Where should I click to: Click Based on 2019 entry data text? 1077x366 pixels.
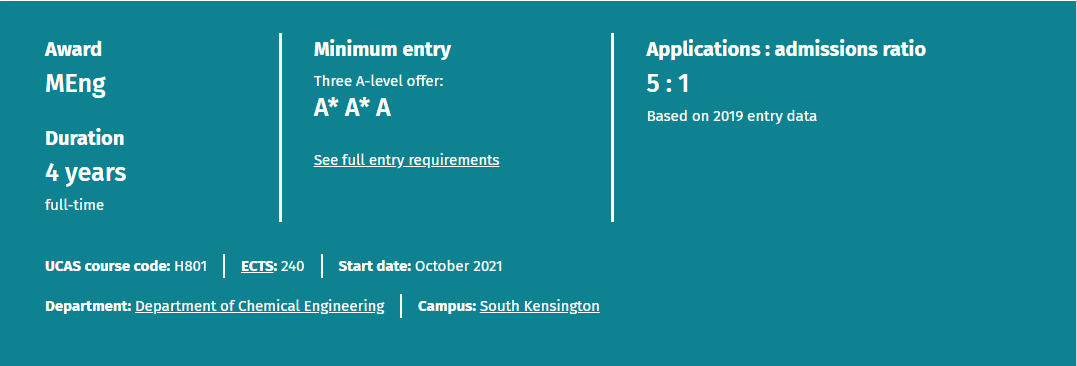click(x=732, y=116)
